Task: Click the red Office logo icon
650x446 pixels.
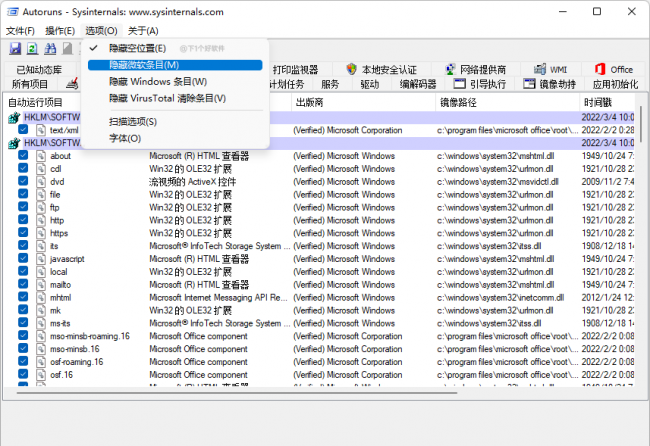Action: (600, 69)
